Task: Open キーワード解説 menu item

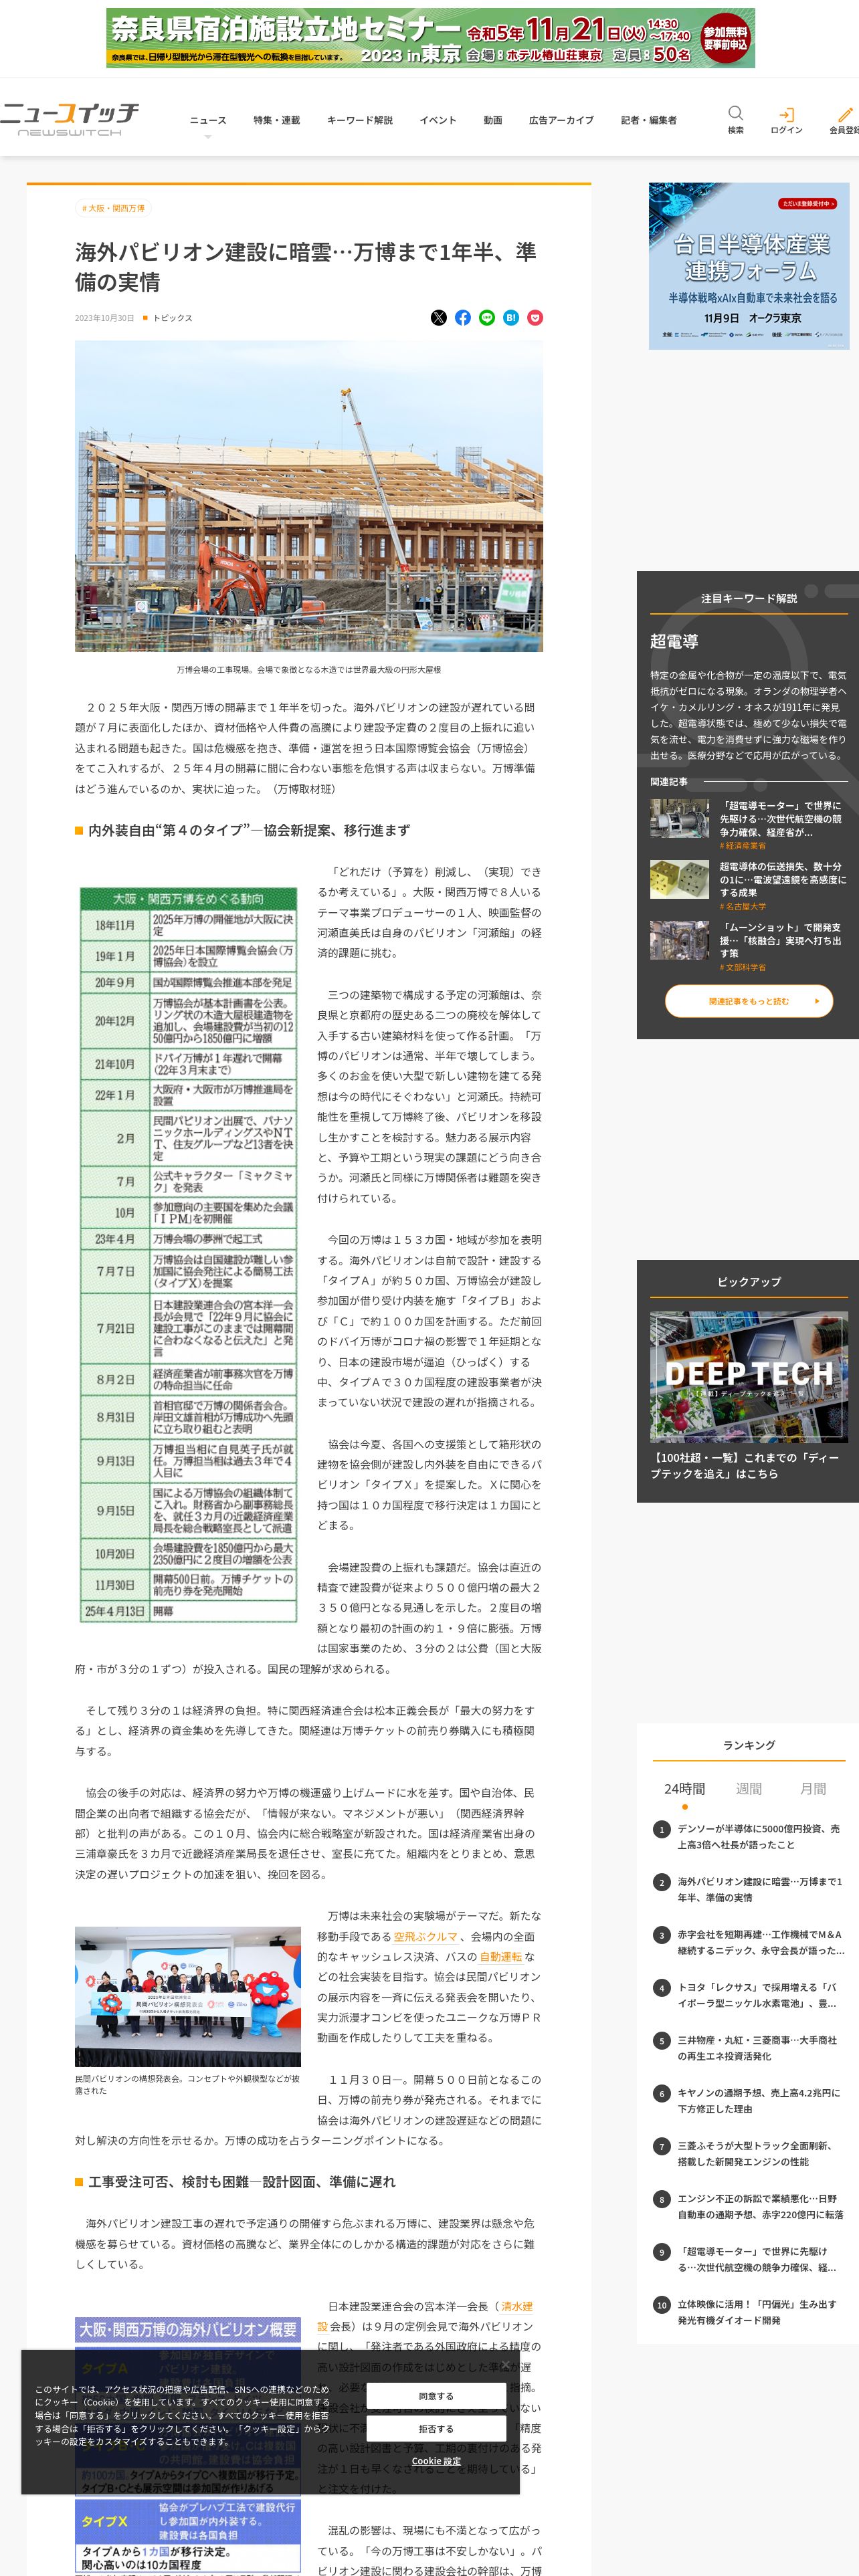Action: (360, 121)
